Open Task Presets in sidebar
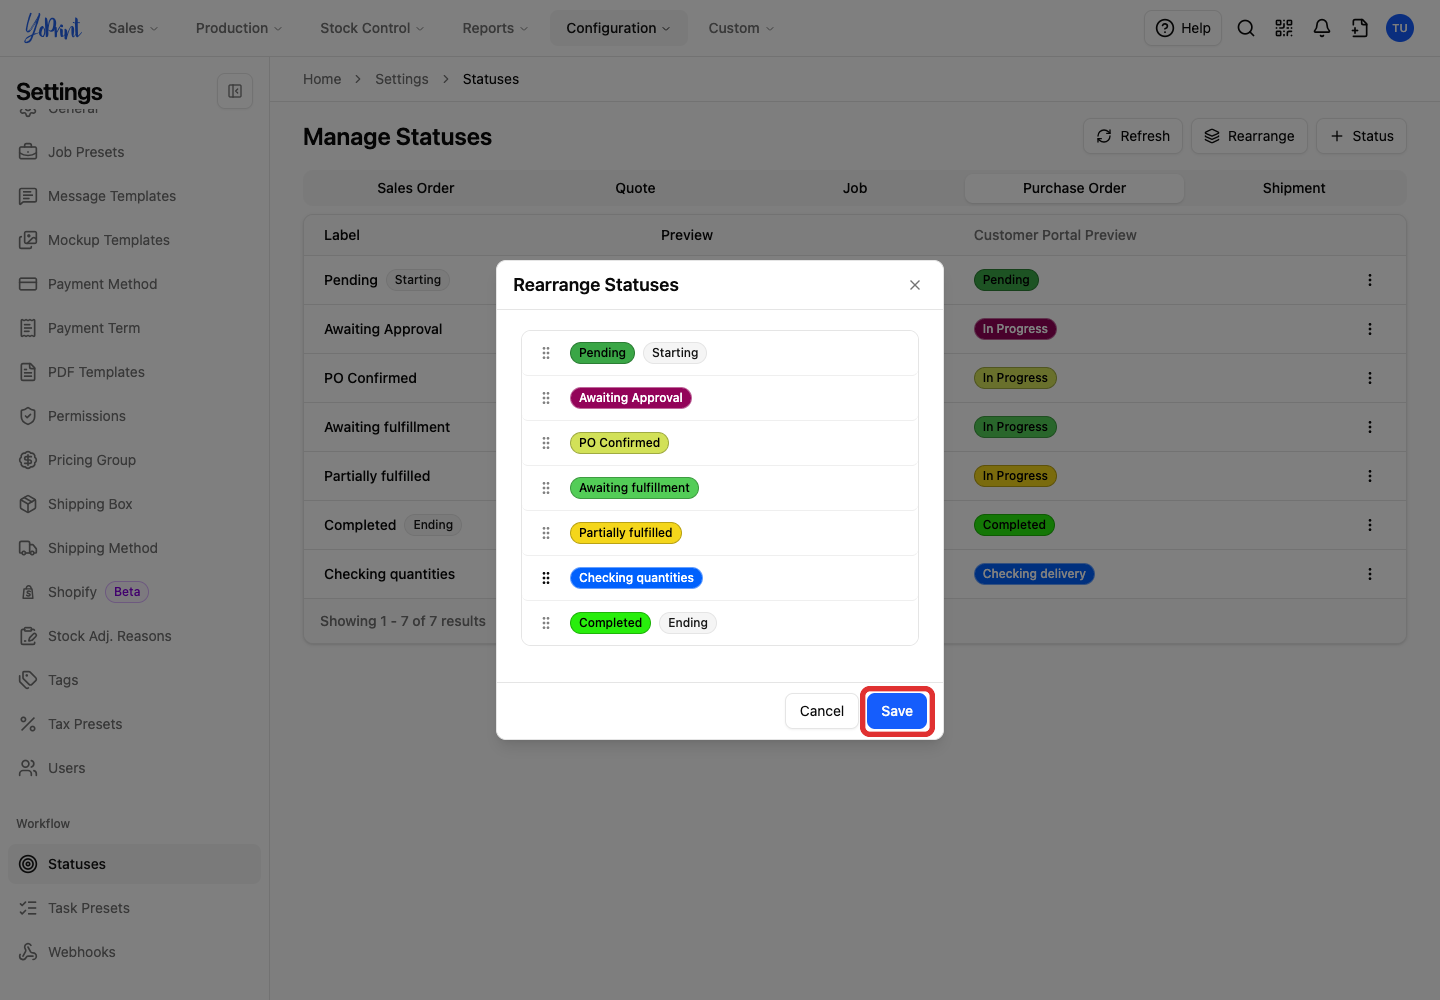Image resolution: width=1440 pixels, height=1000 pixels. (x=134, y=908)
